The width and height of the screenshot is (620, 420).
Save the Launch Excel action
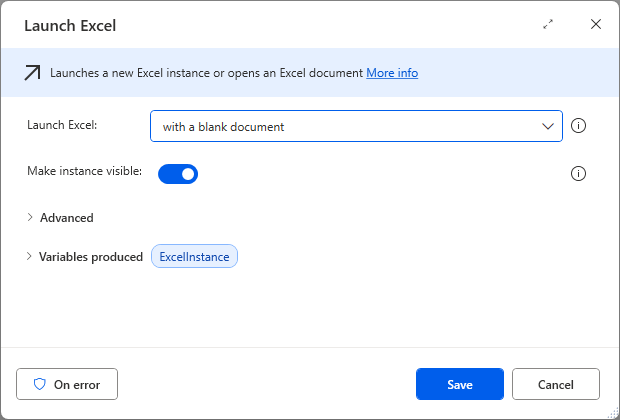tap(460, 384)
